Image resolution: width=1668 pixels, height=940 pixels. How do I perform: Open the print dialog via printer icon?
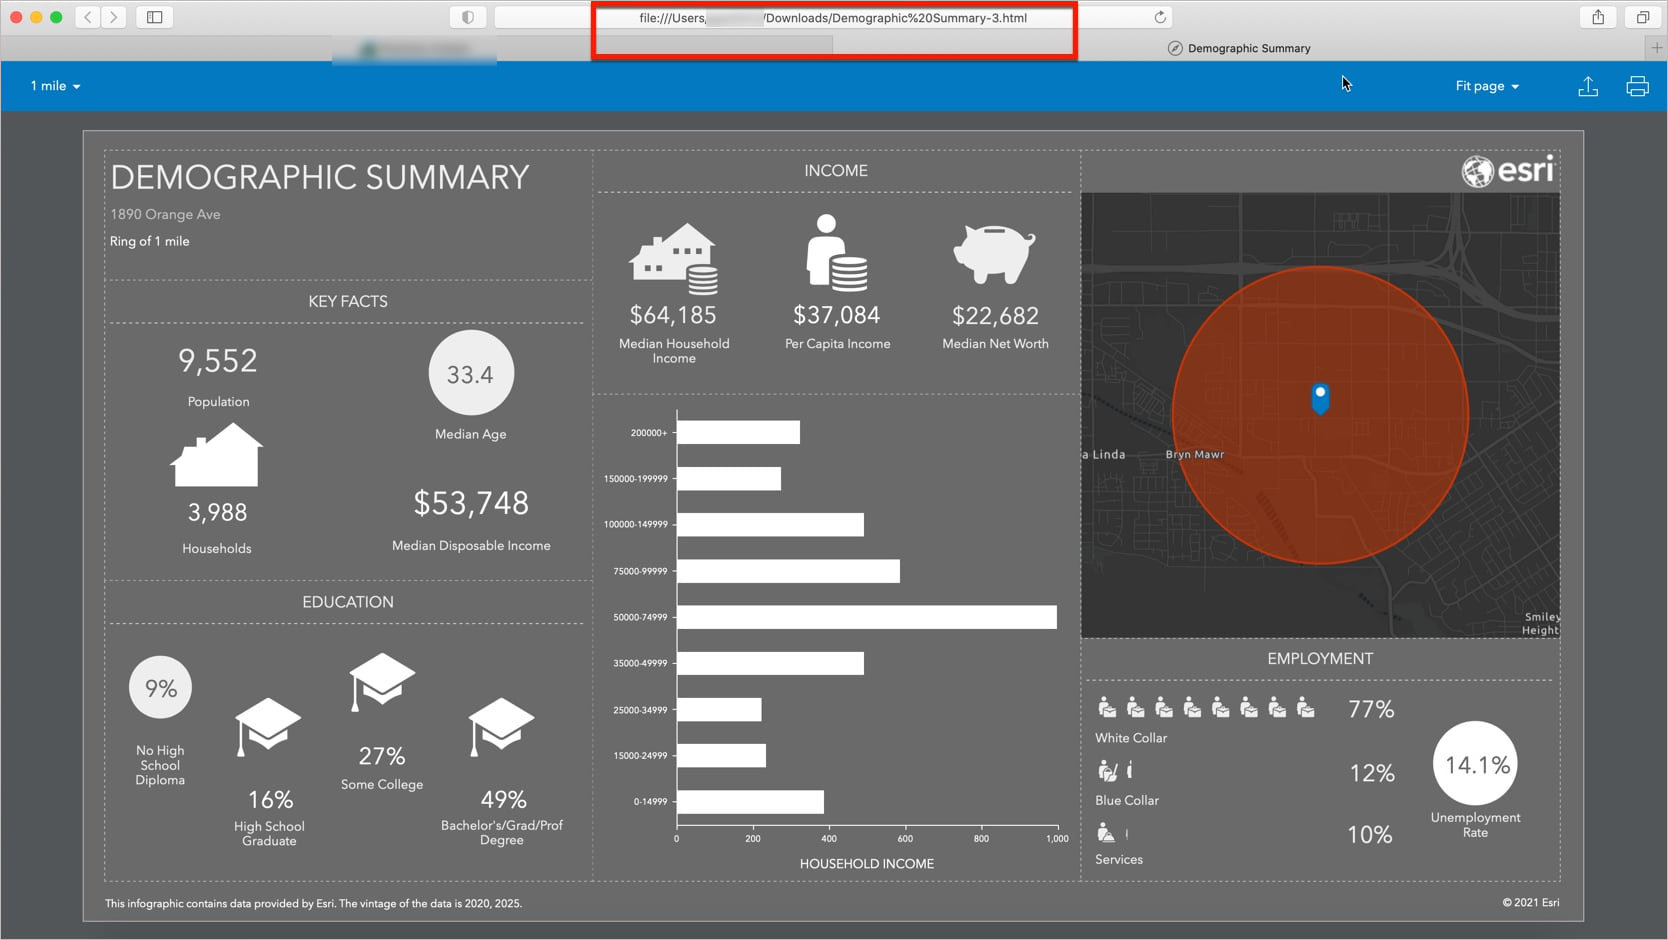pos(1637,86)
